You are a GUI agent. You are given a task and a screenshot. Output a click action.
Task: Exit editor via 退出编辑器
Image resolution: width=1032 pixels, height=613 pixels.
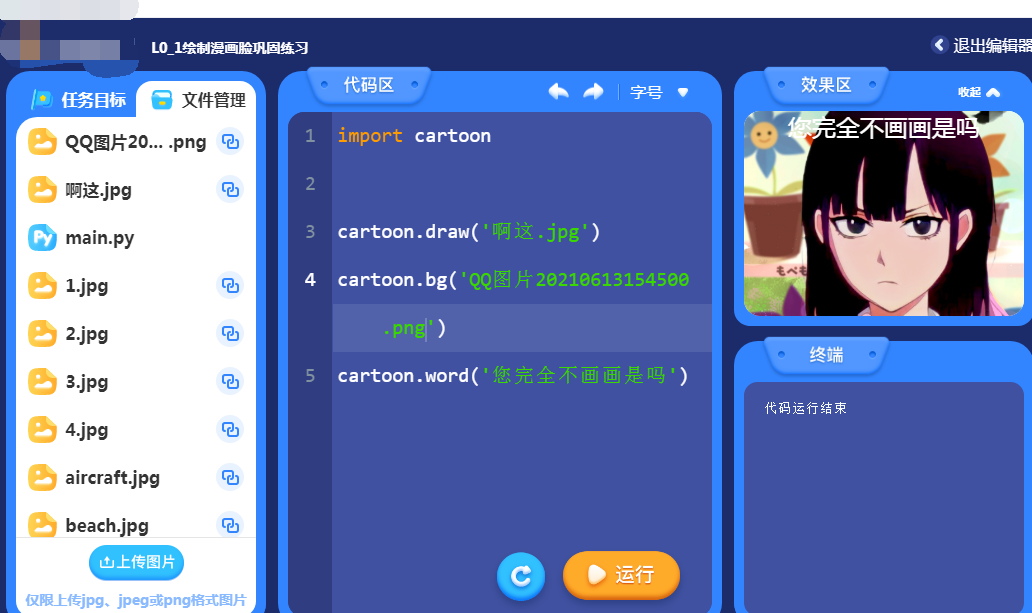pyautogui.click(x=981, y=45)
